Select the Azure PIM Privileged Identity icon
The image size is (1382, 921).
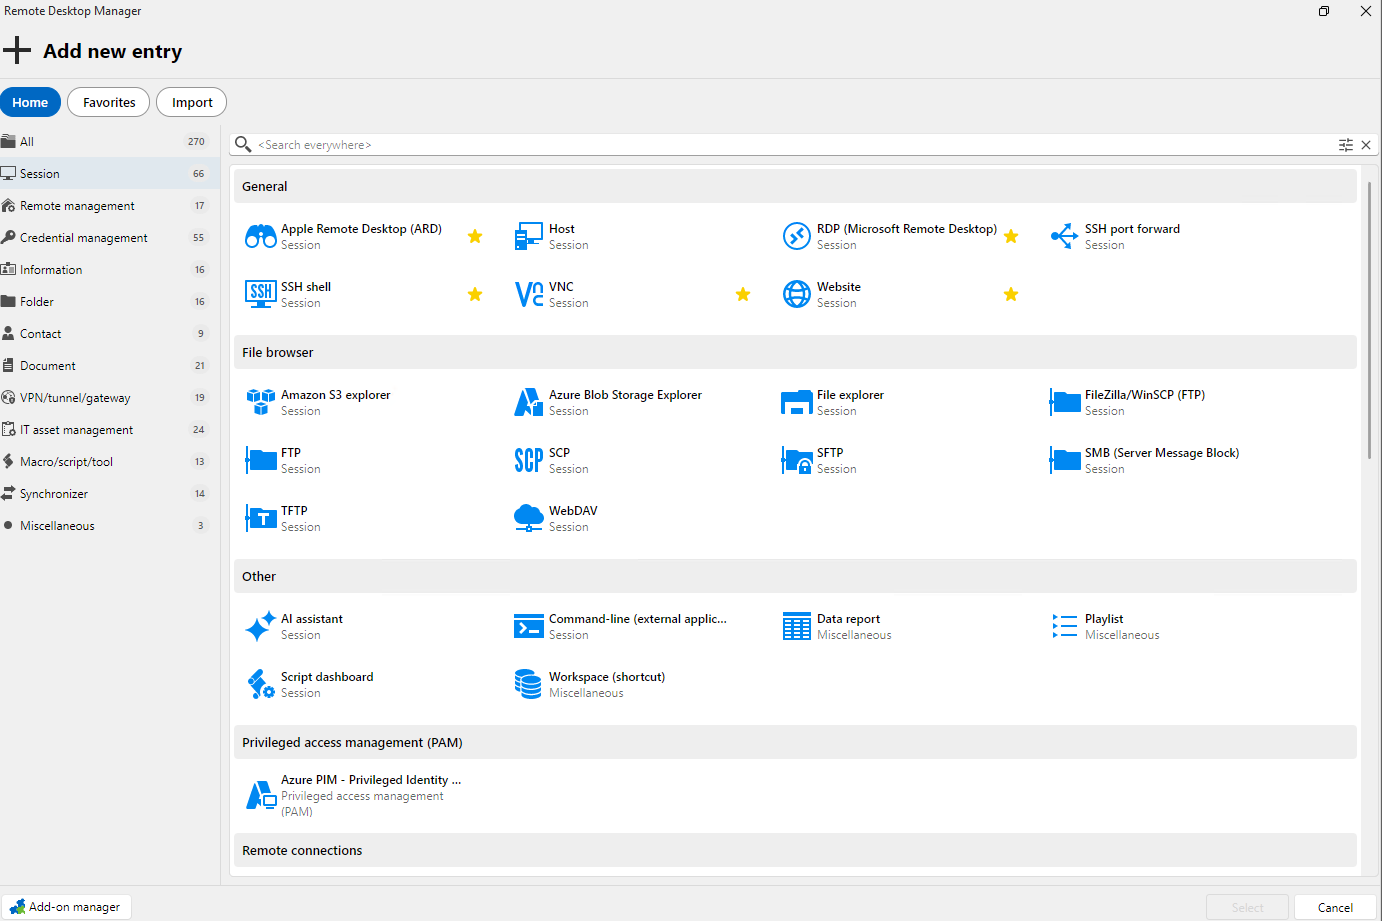pos(261,795)
